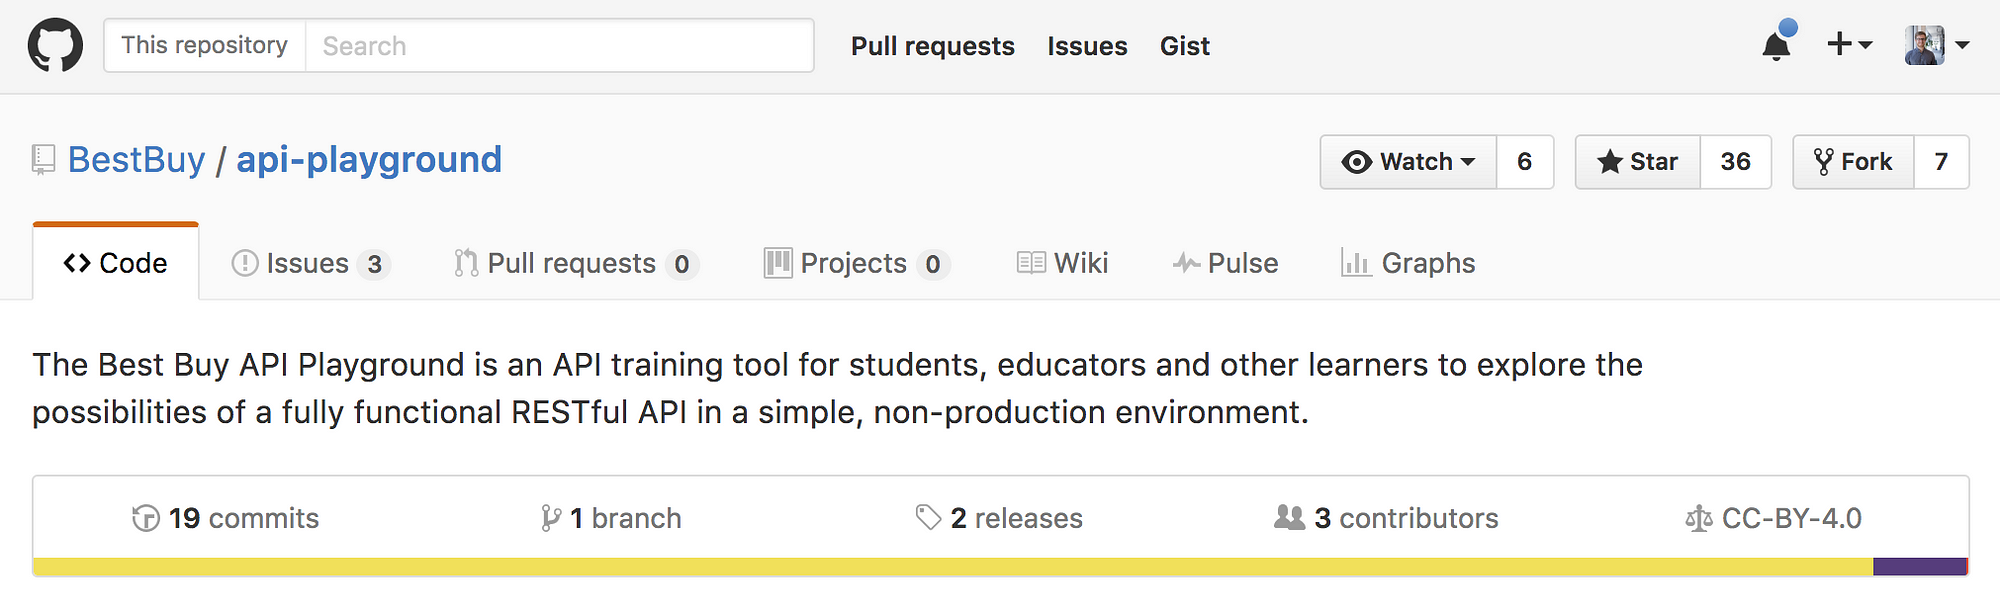The height and width of the screenshot is (599, 2000).
Task: Expand the Watch dropdown button
Action: coord(1408,162)
